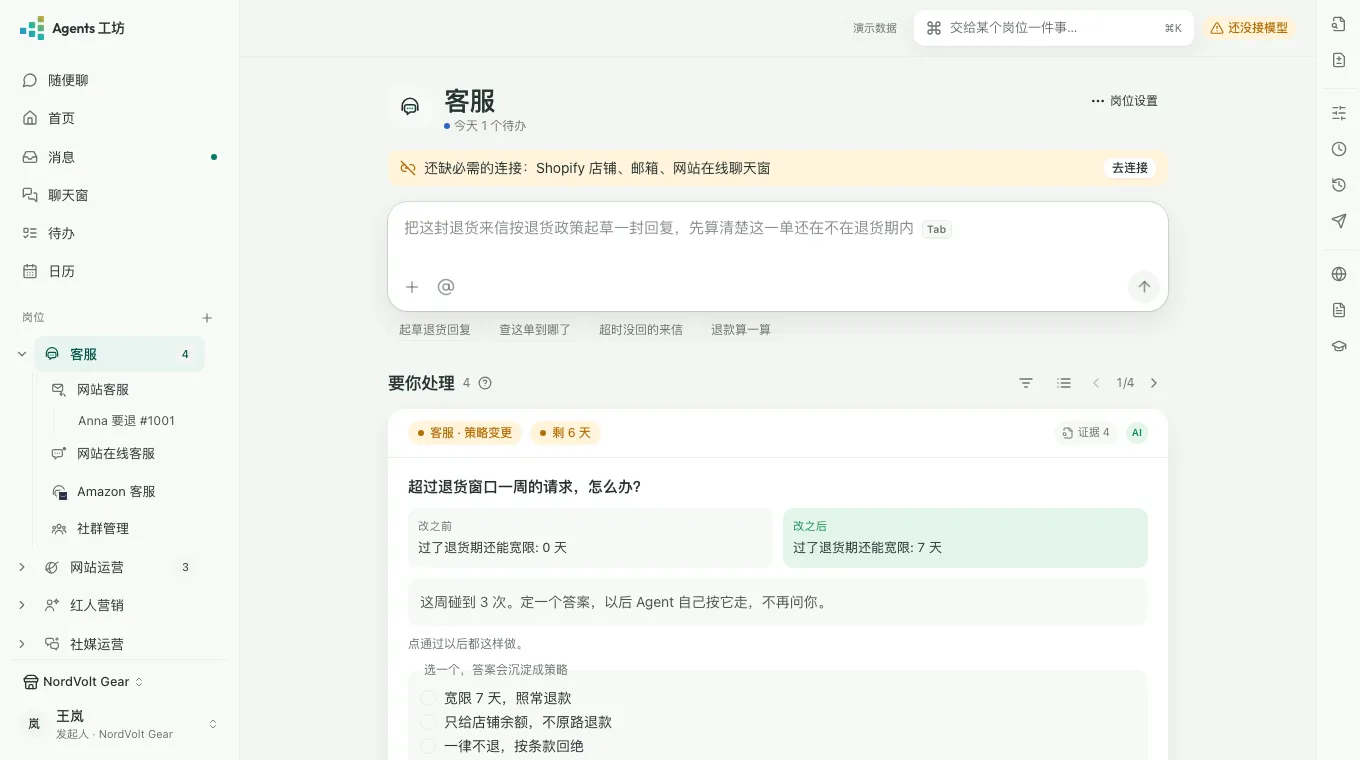Choose the 起草退货回复 suggestion chip
Screen dimensions: 1360x760
point(435,330)
